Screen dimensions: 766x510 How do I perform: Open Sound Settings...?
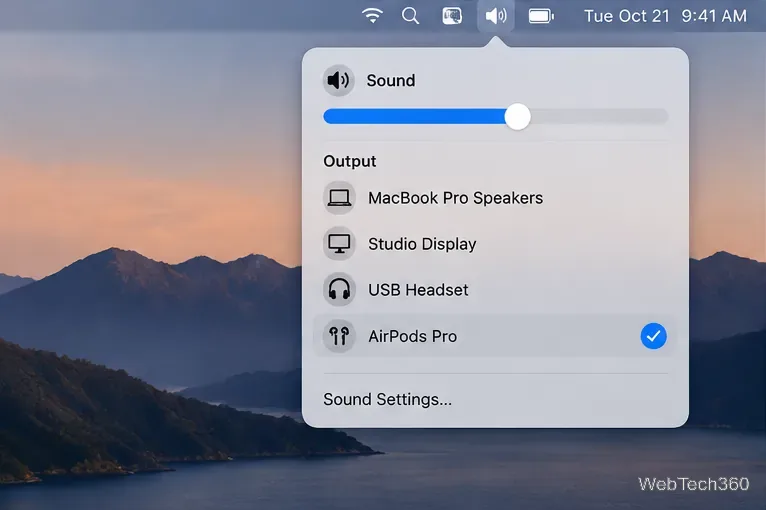tap(387, 400)
